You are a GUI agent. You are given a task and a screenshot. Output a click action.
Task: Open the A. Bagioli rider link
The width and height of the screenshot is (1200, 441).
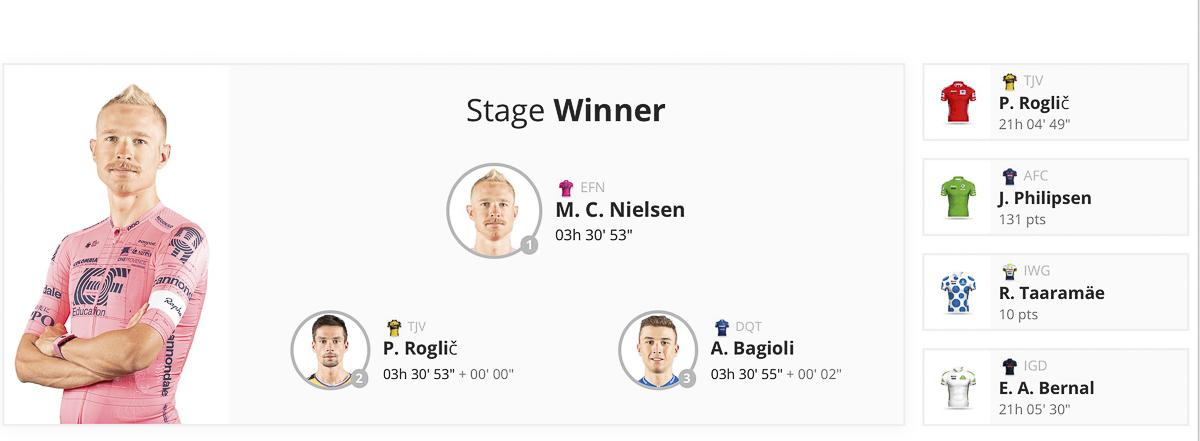[752, 348]
